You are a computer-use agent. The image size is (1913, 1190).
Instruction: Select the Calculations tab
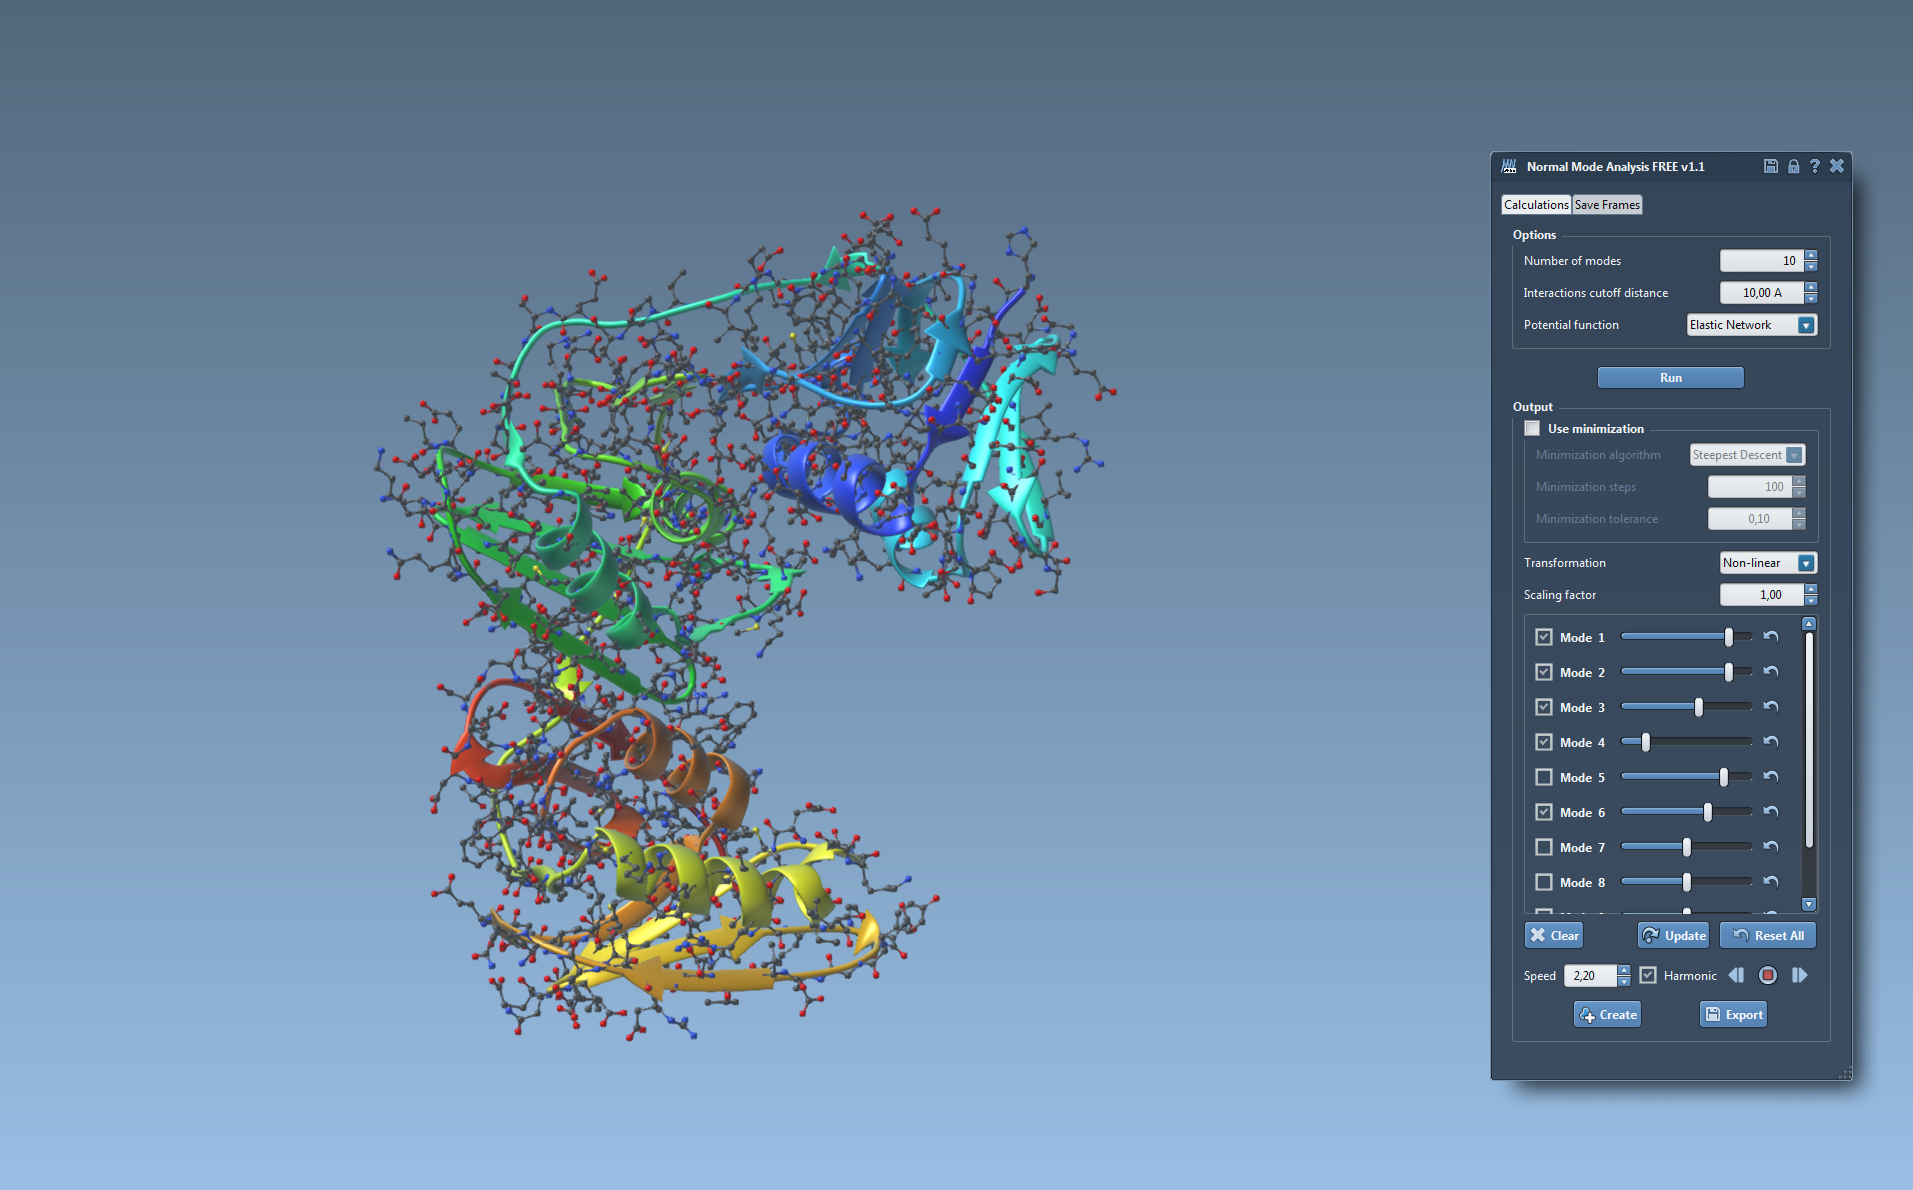pyautogui.click(x=1536, y=205)
